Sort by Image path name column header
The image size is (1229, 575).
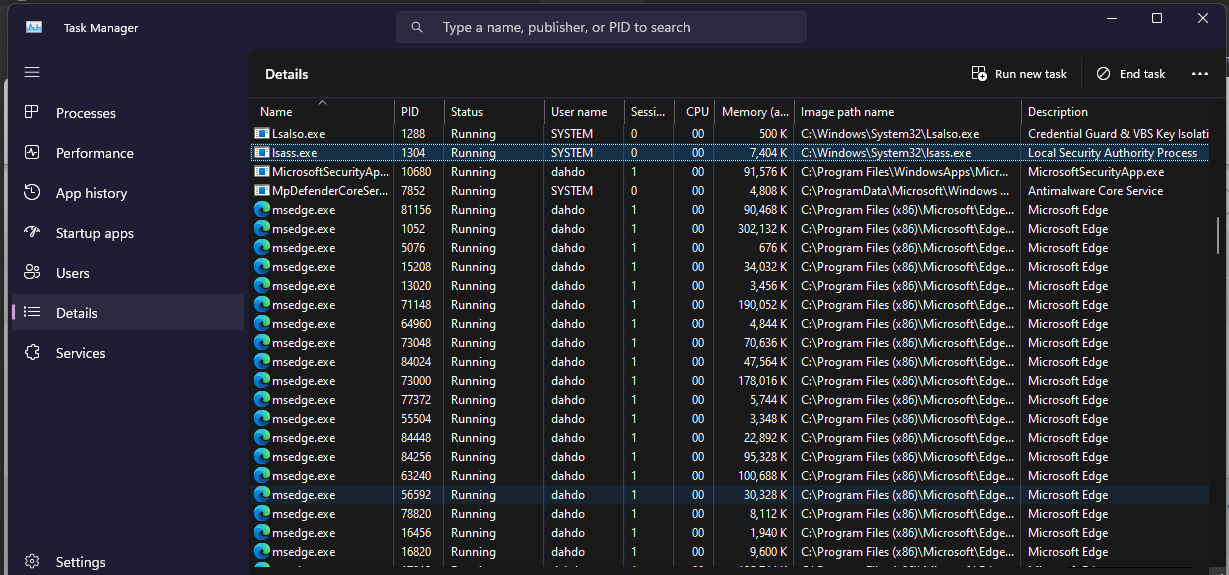pos(908,112)
